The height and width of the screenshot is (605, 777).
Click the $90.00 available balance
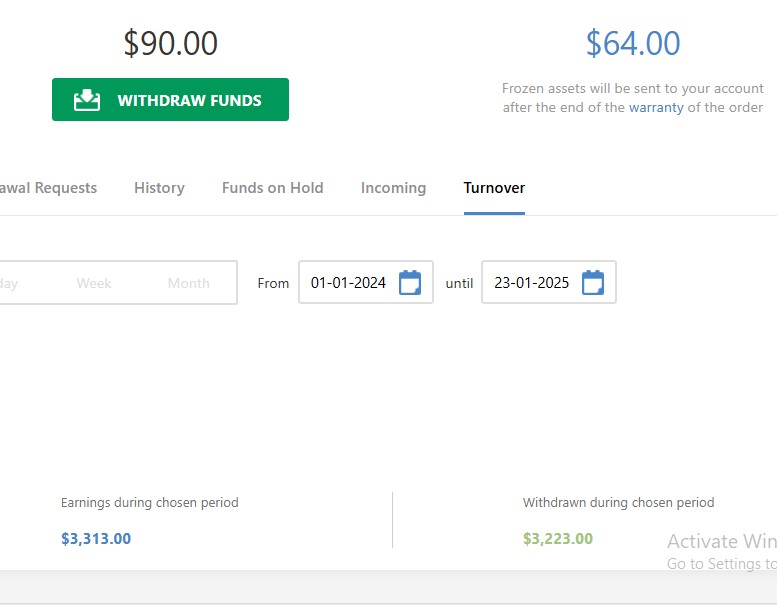click(170, 43)
